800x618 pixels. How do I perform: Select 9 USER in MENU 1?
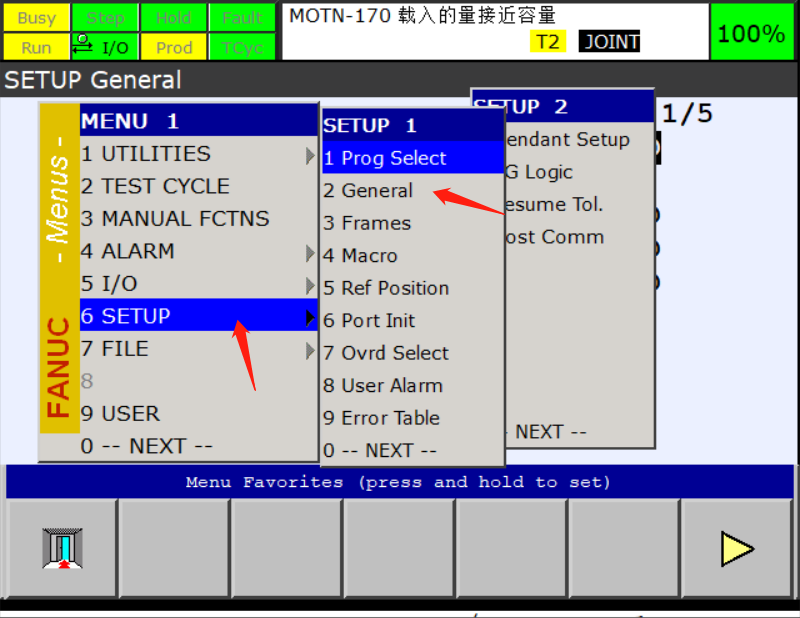click(198, 413)
